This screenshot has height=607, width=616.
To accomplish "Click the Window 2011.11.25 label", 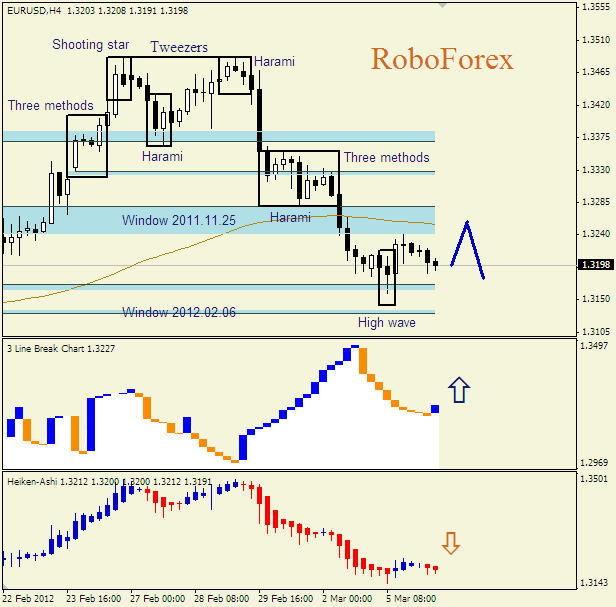I will pyautogui.click(x=179, y=220).
